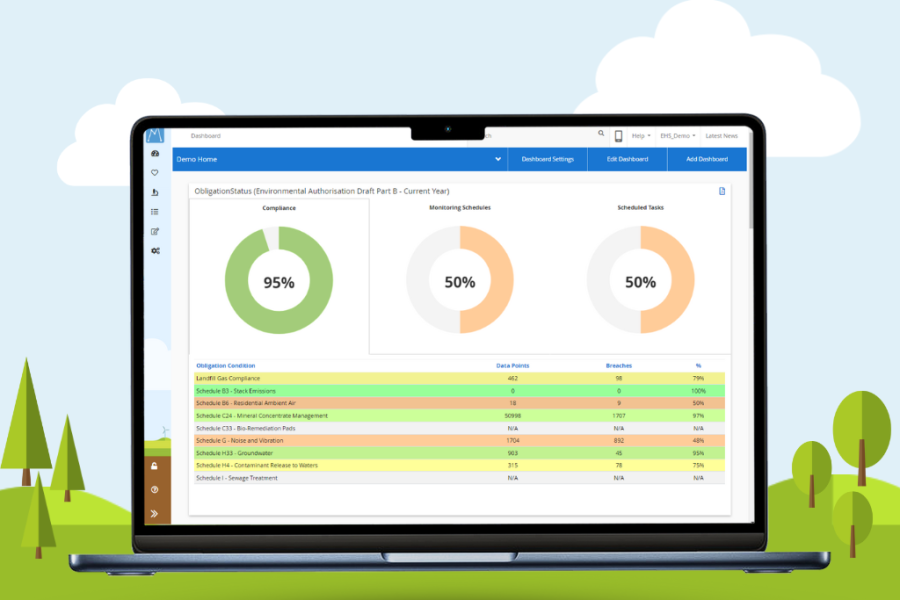The height and width of the screenshot is (600, 900).
Task: Open the help question mark sidebar icon
Action: [x=155, y=490]
